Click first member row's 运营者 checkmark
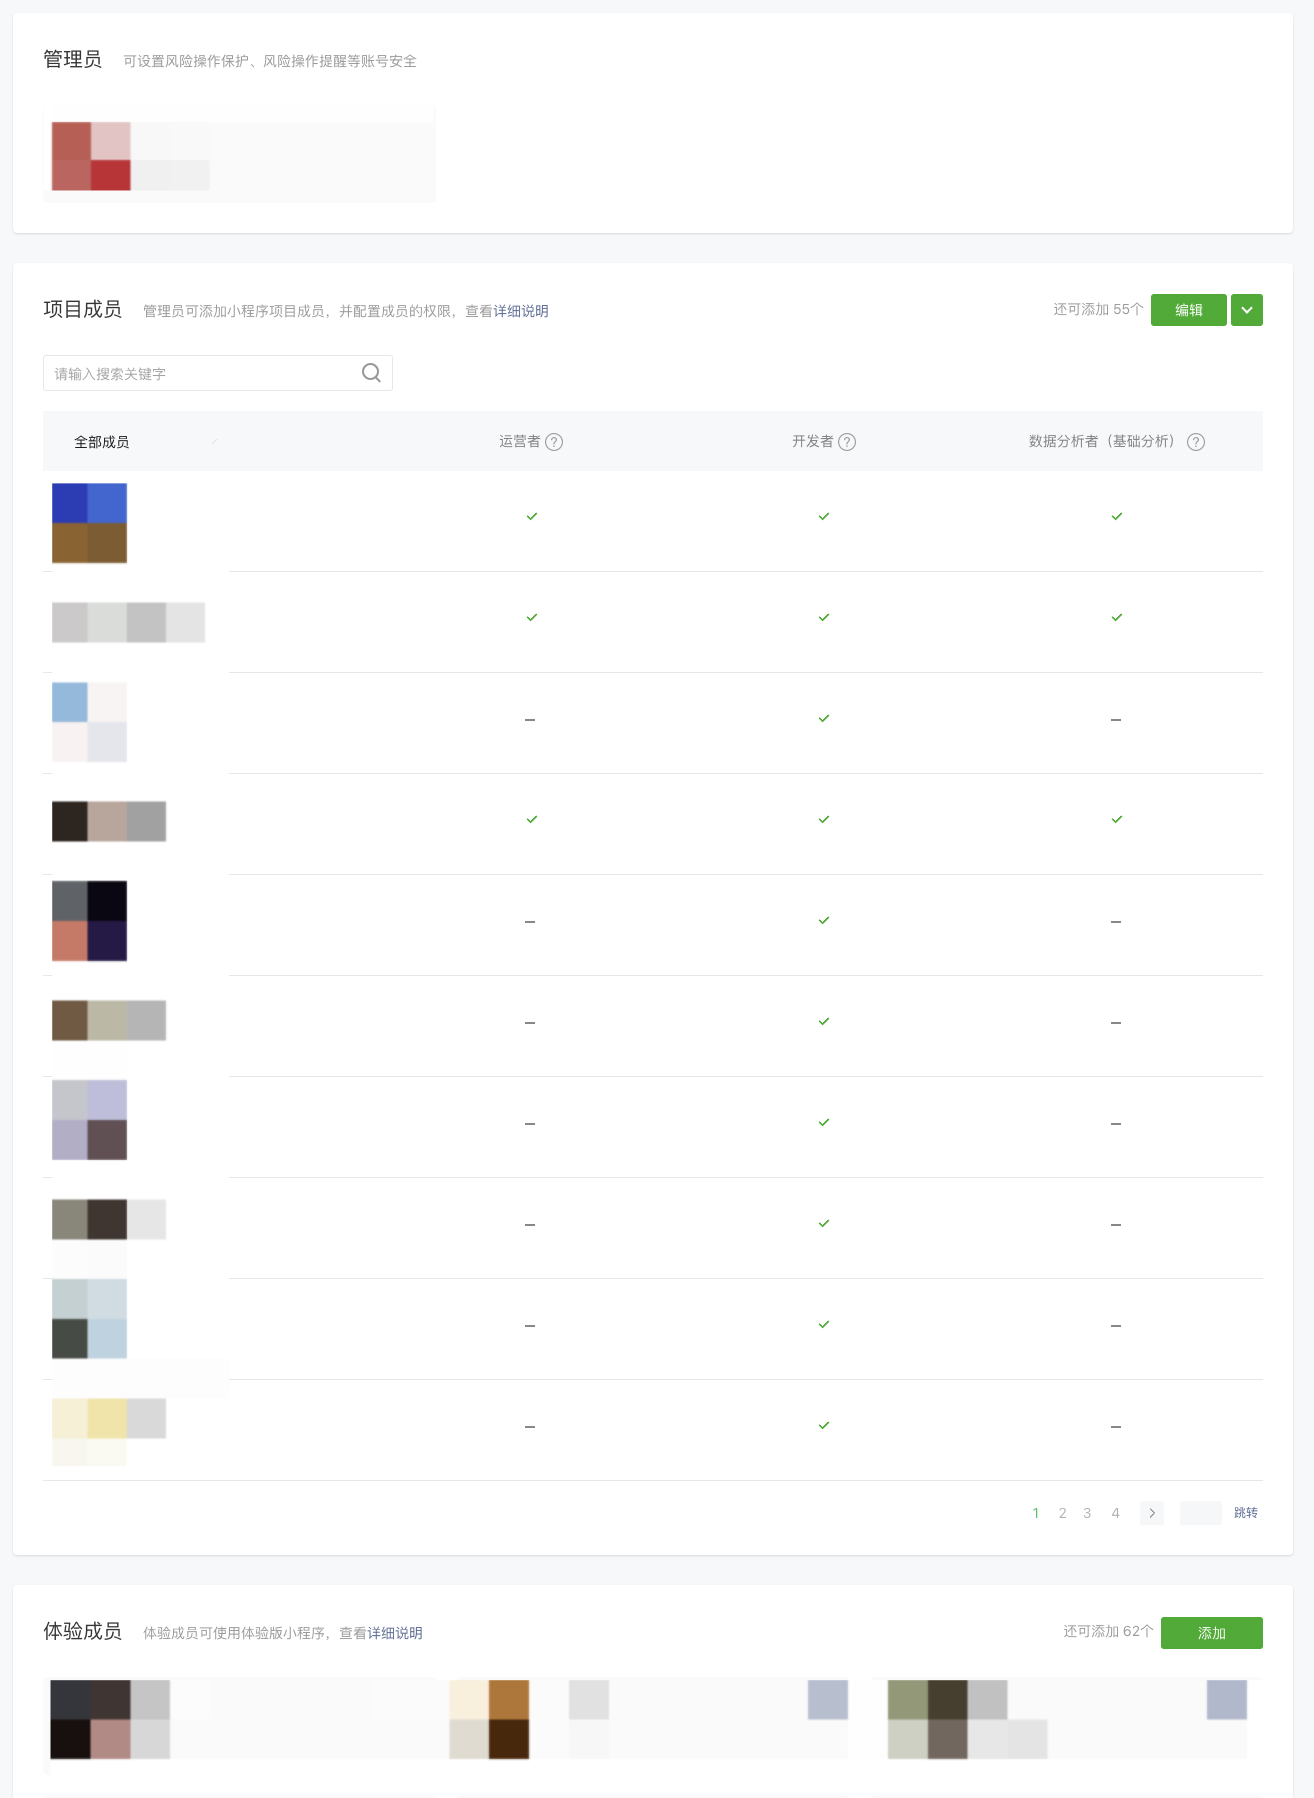Screen dimensions: 1314x1798 coord(532,517)
